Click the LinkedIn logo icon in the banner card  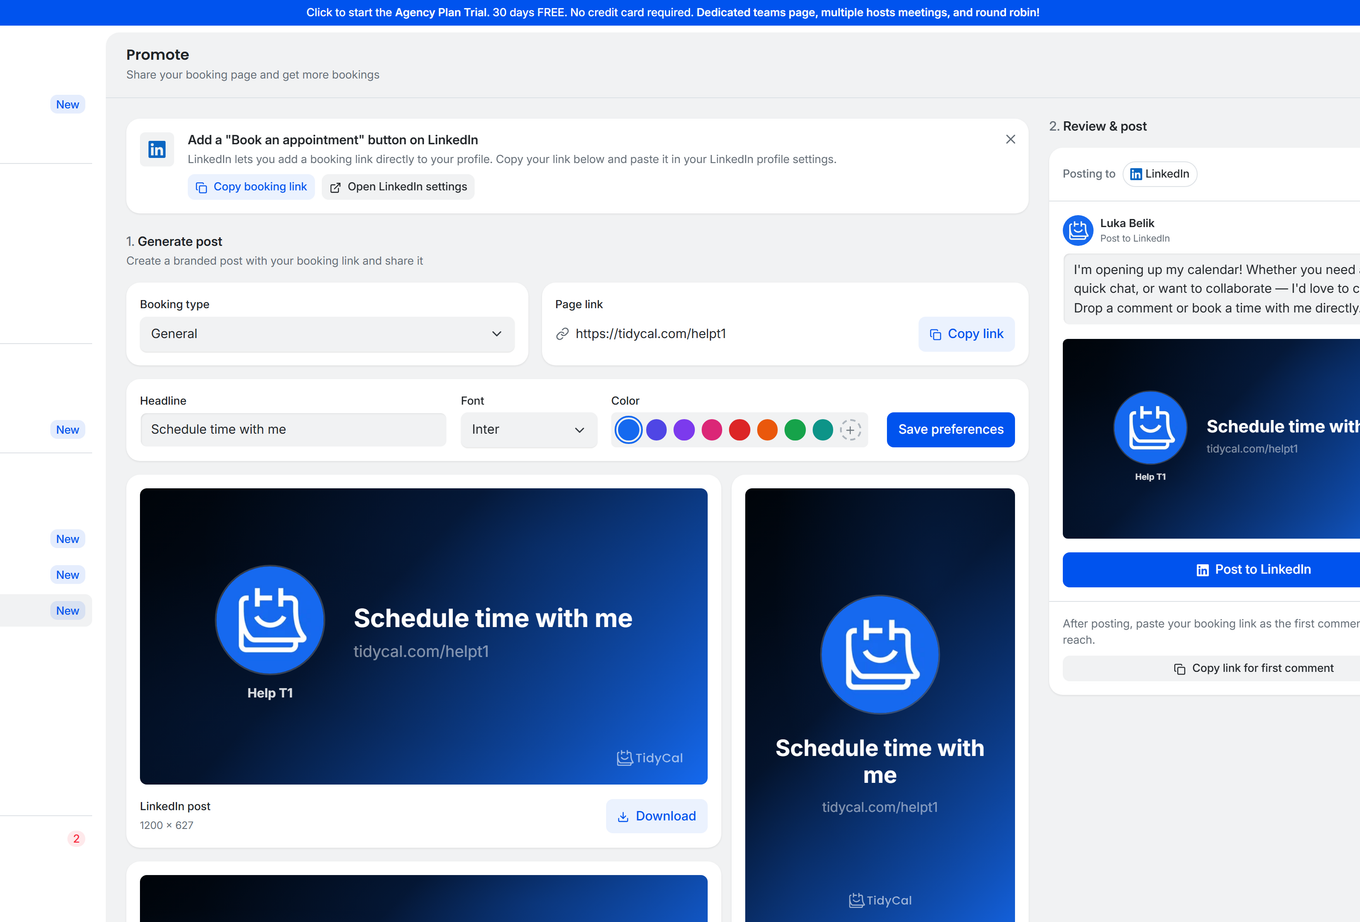coord(157,149)
